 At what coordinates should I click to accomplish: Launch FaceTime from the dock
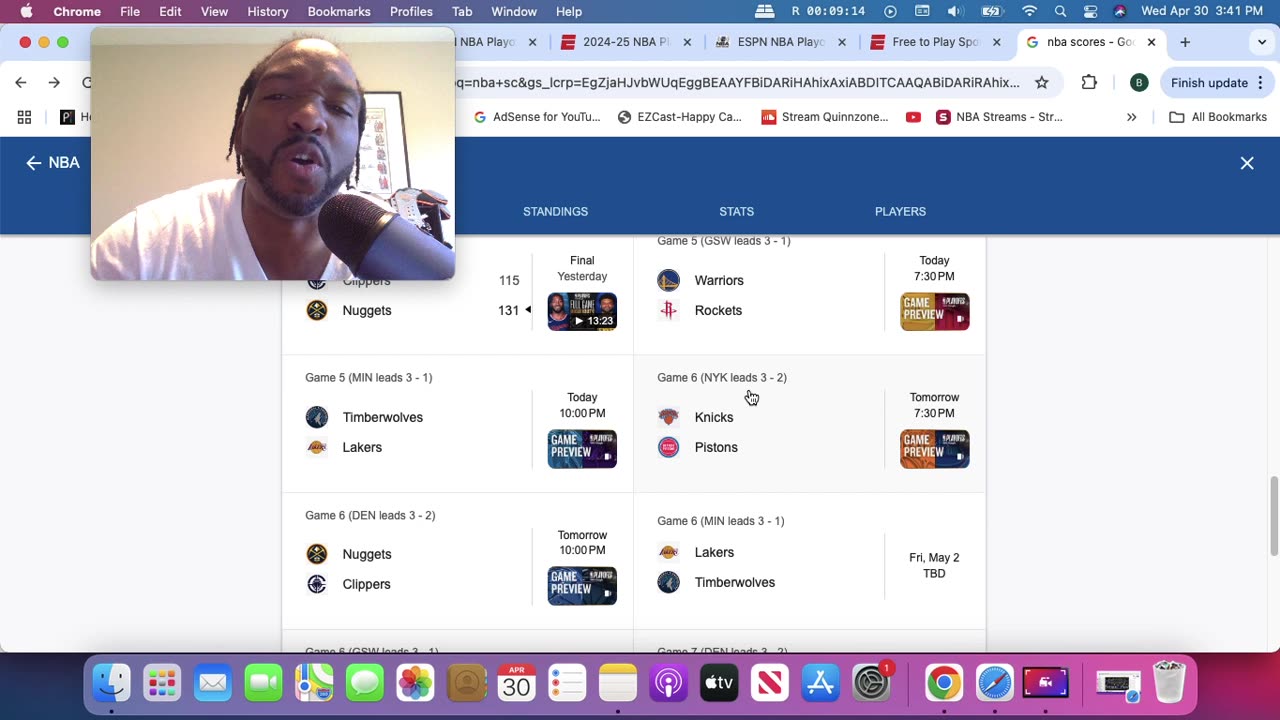pos(263,683)
